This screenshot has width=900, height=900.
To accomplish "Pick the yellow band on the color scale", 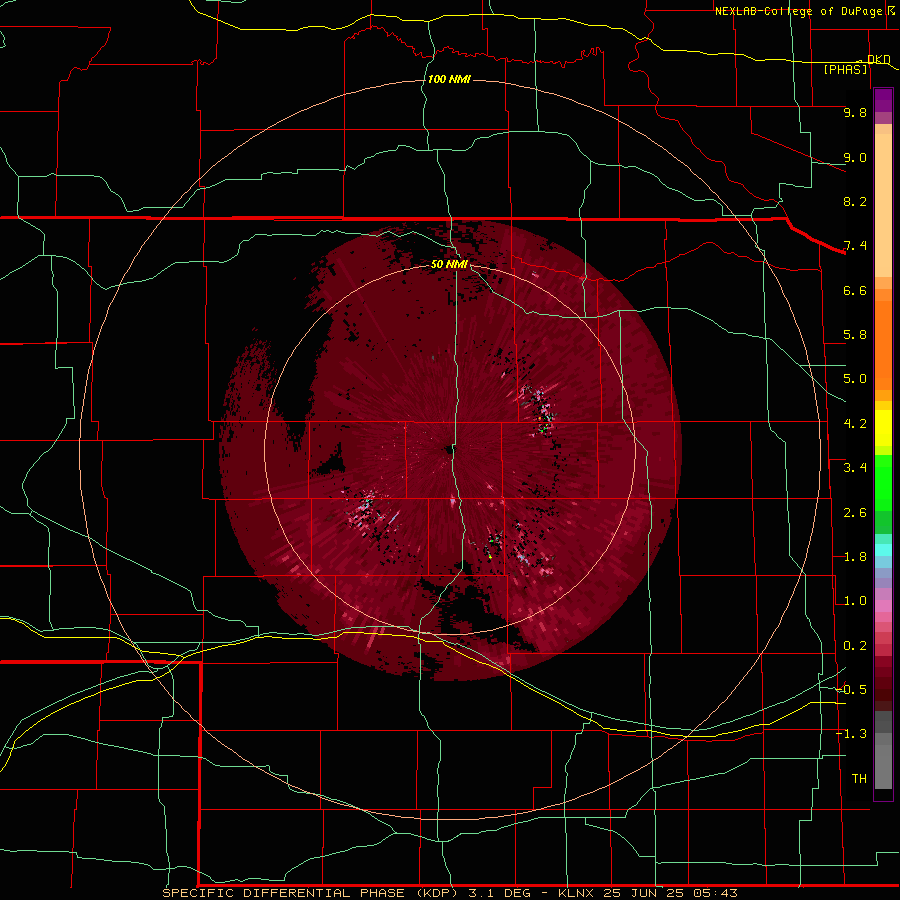I will click(x=883, y=428).
